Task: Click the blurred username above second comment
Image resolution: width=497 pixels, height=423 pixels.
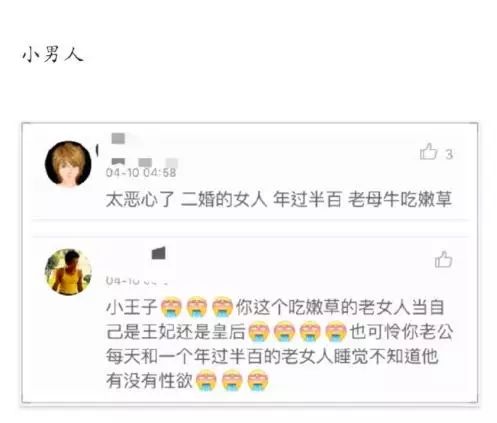Action: 159,253
